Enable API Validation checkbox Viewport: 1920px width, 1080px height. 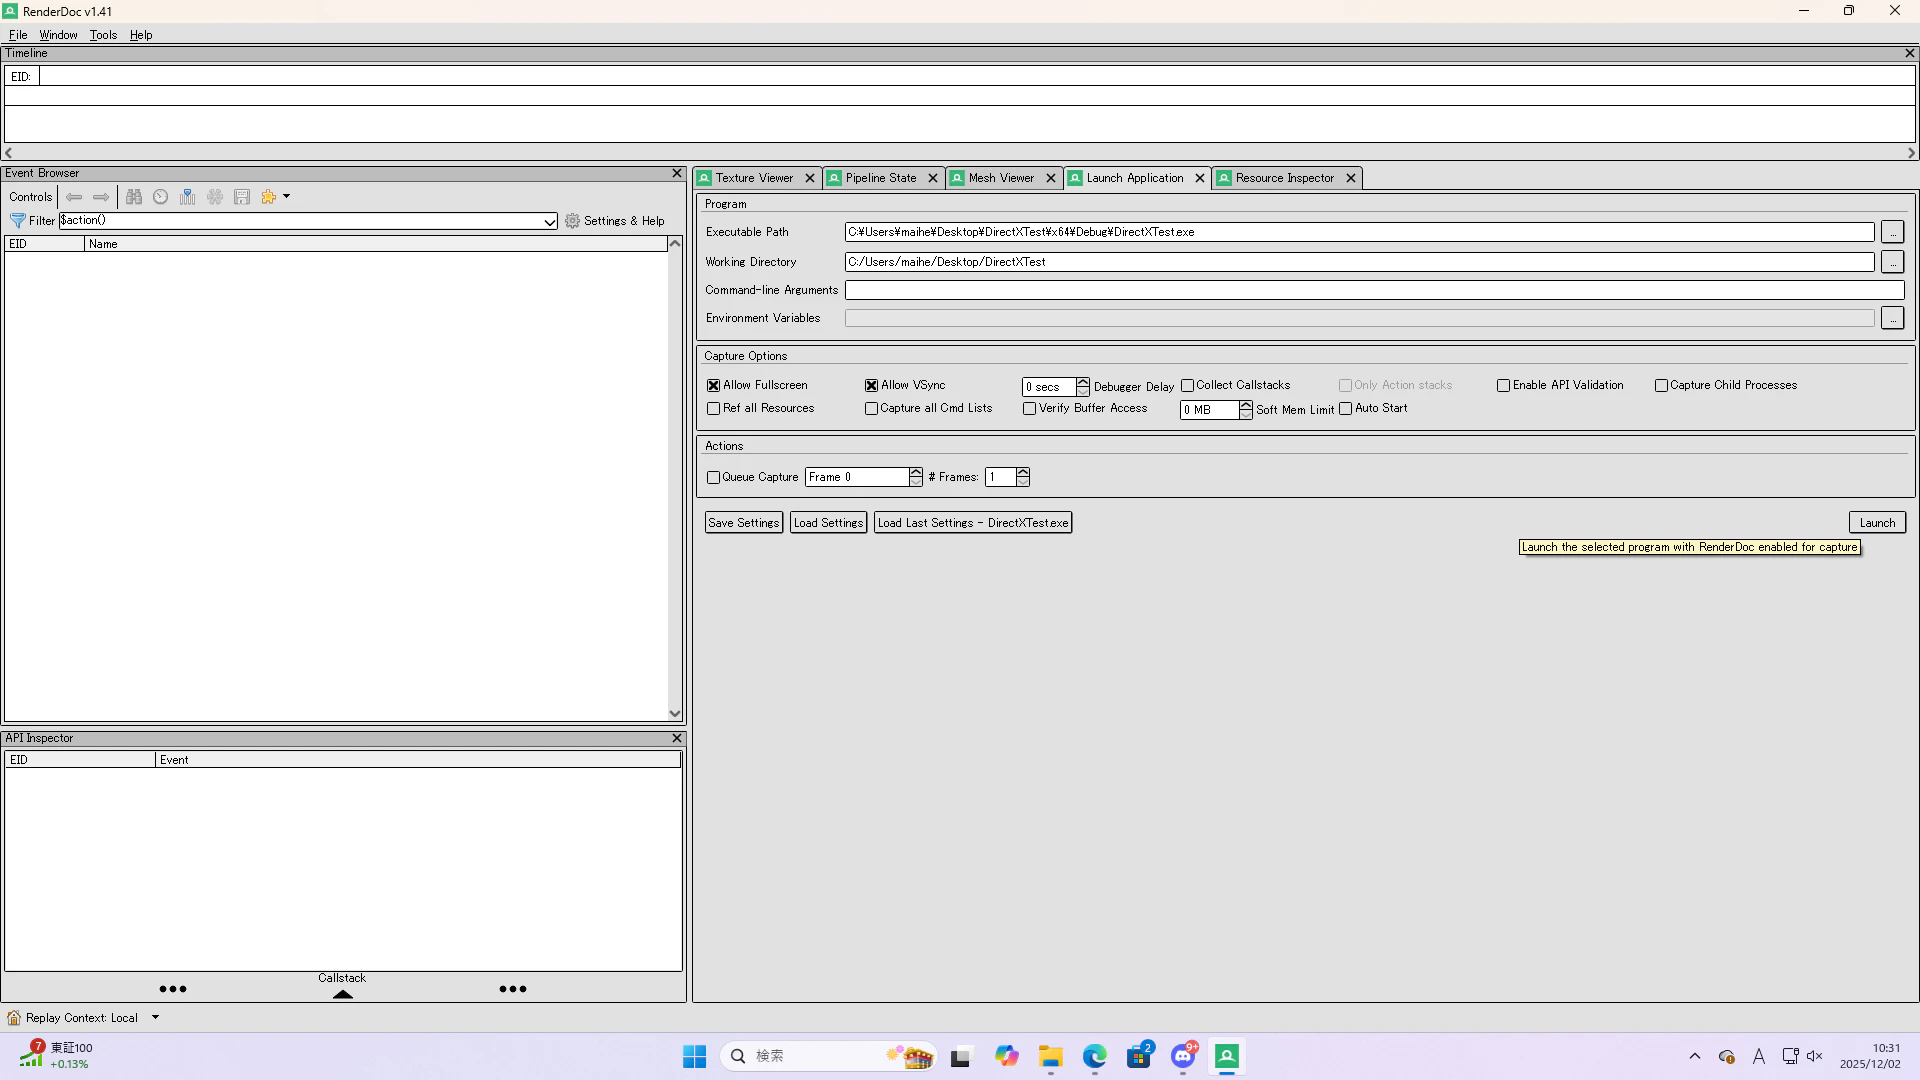click(1503, 386)
